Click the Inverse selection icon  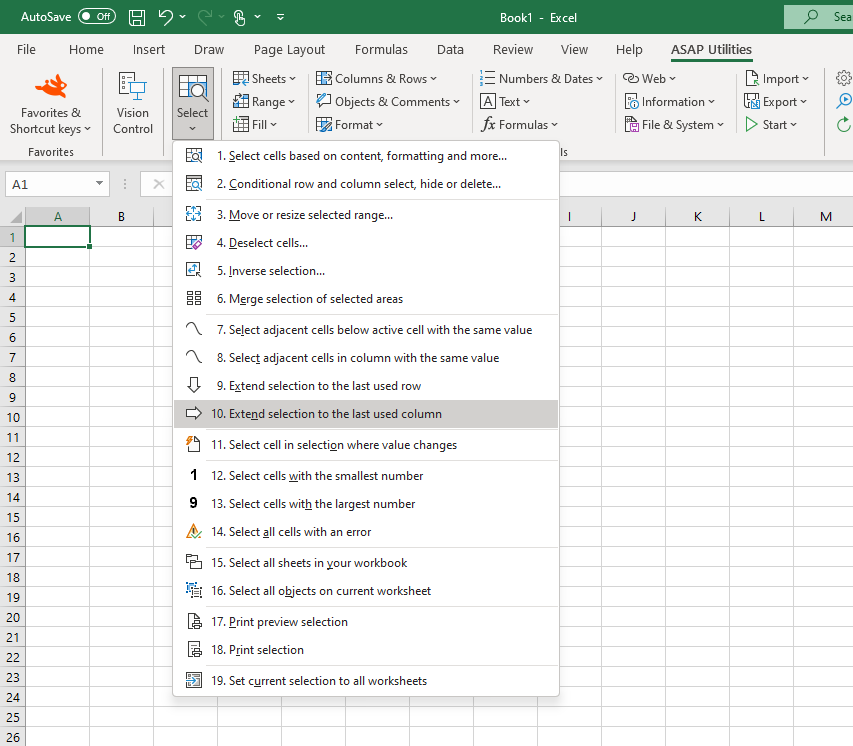(x=194, y=270)
